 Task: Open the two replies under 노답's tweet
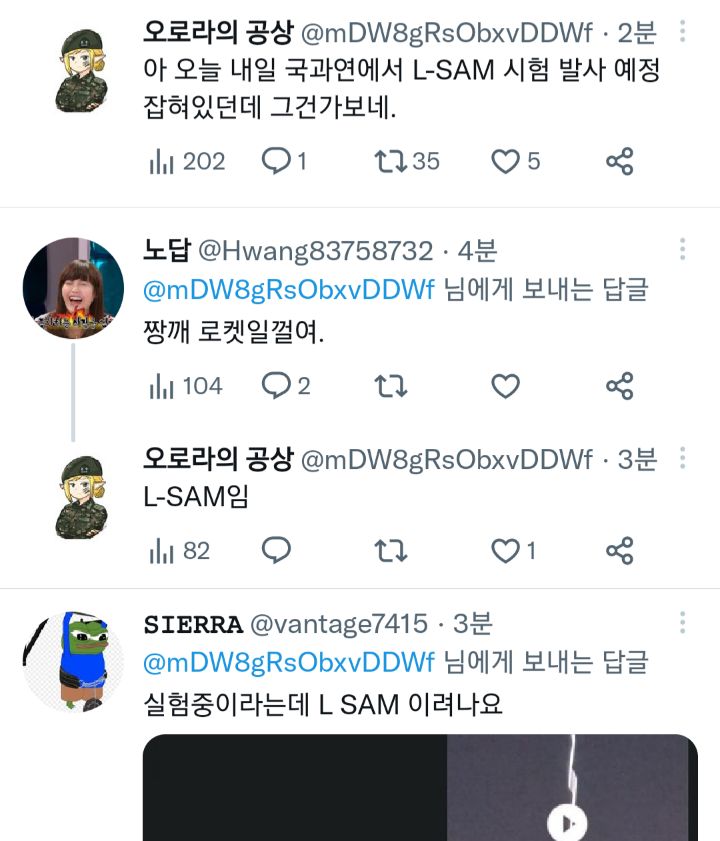pyautogui.click(x=285, y=386)
